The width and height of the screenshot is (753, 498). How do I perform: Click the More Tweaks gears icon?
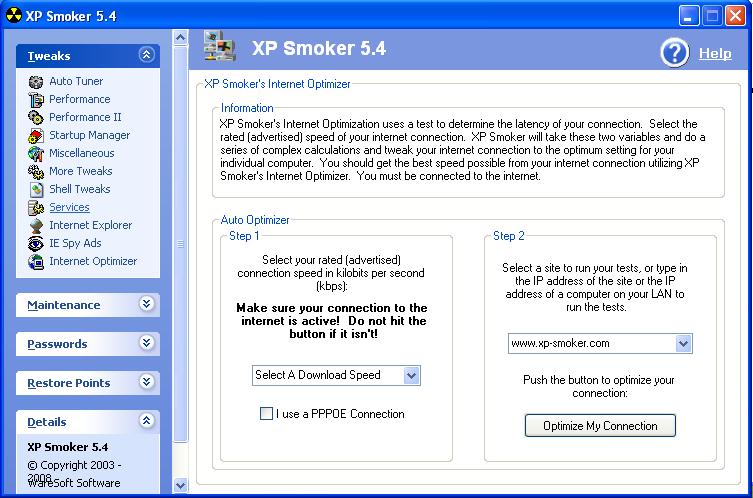click(36, 171)
